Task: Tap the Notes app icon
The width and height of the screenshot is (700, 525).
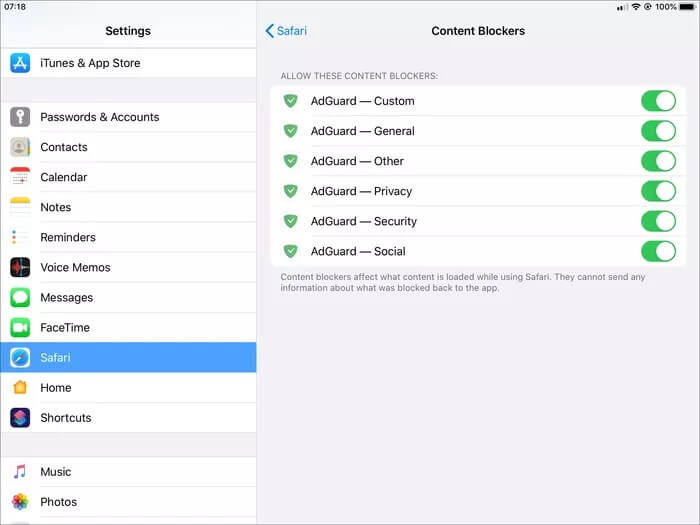Action: [20, 207]
